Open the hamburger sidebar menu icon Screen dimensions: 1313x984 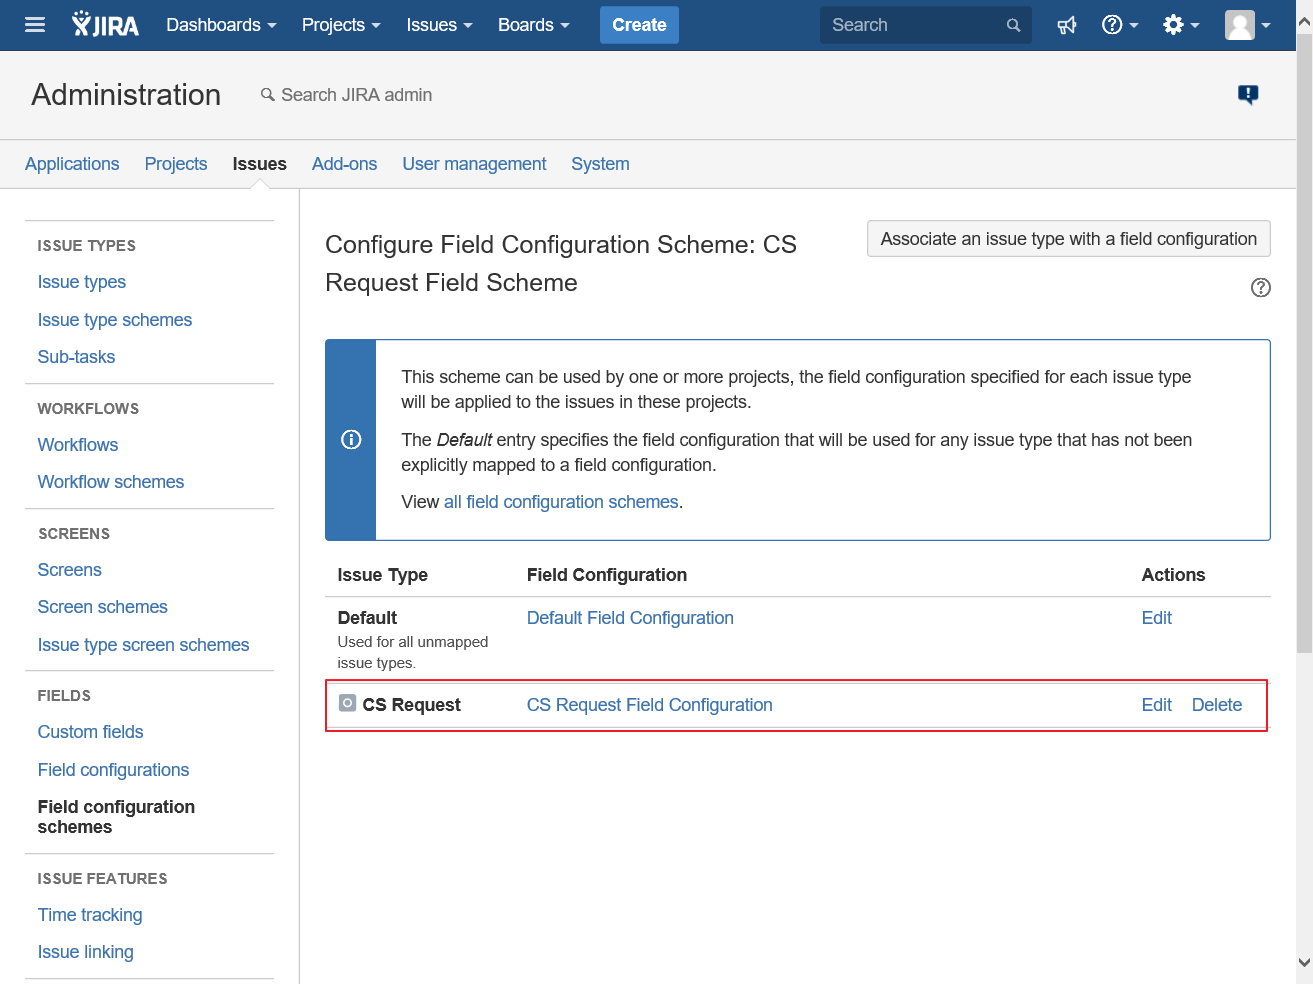(35, 25)
